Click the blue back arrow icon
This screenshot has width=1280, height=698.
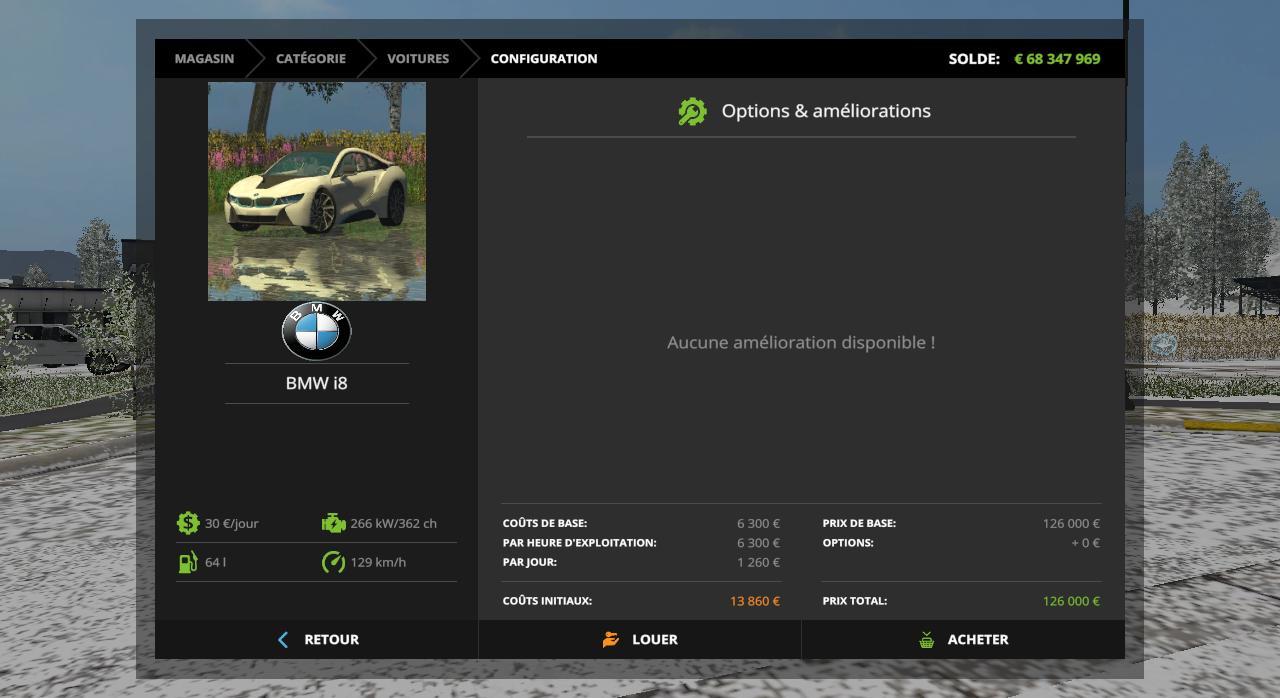point(283,640)
